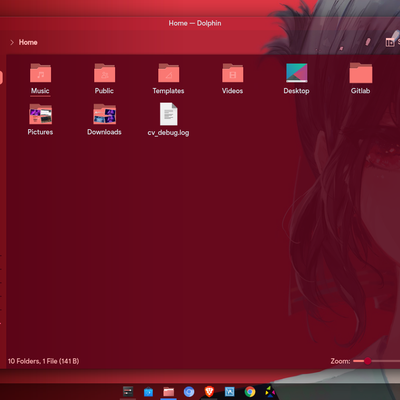Click the file manager taskbar icon
Screen dimensions: 400x400
pyautogui.click(x=169, y=392)
